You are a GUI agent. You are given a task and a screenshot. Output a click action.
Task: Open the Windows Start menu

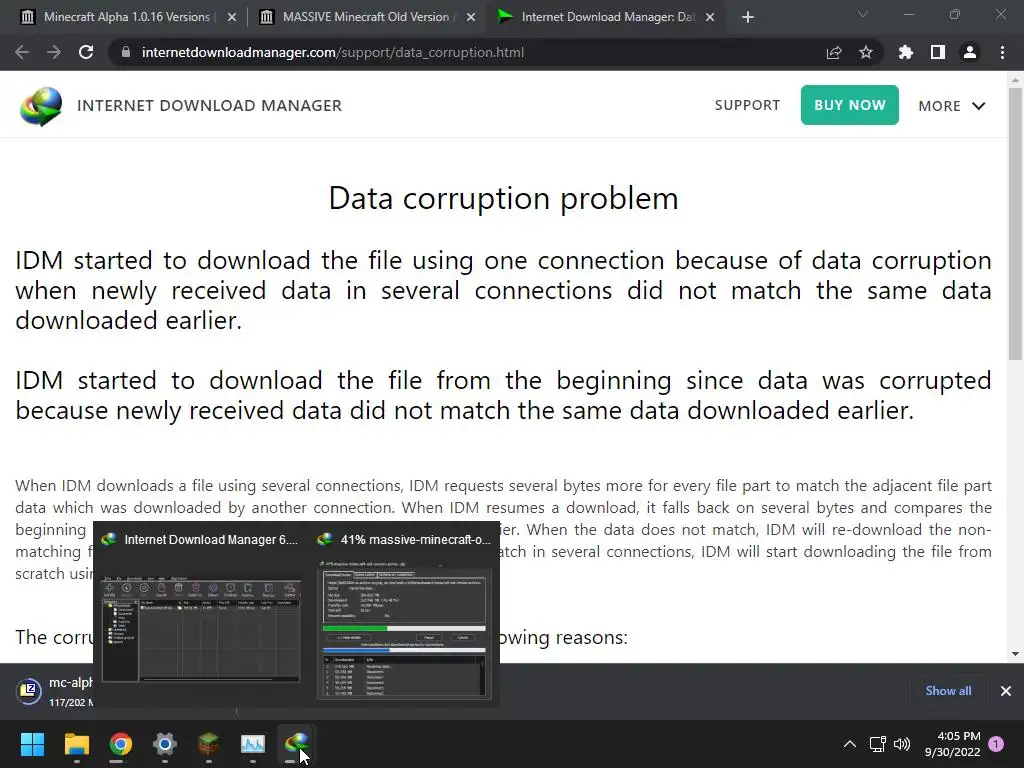[32, 744]
